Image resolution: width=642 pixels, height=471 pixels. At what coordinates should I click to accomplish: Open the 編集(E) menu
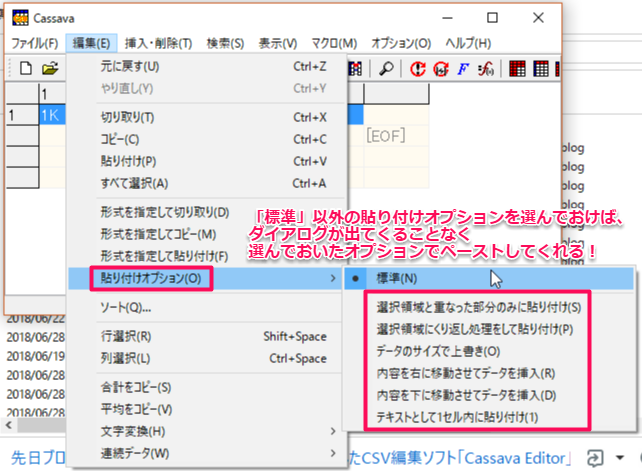91,43
